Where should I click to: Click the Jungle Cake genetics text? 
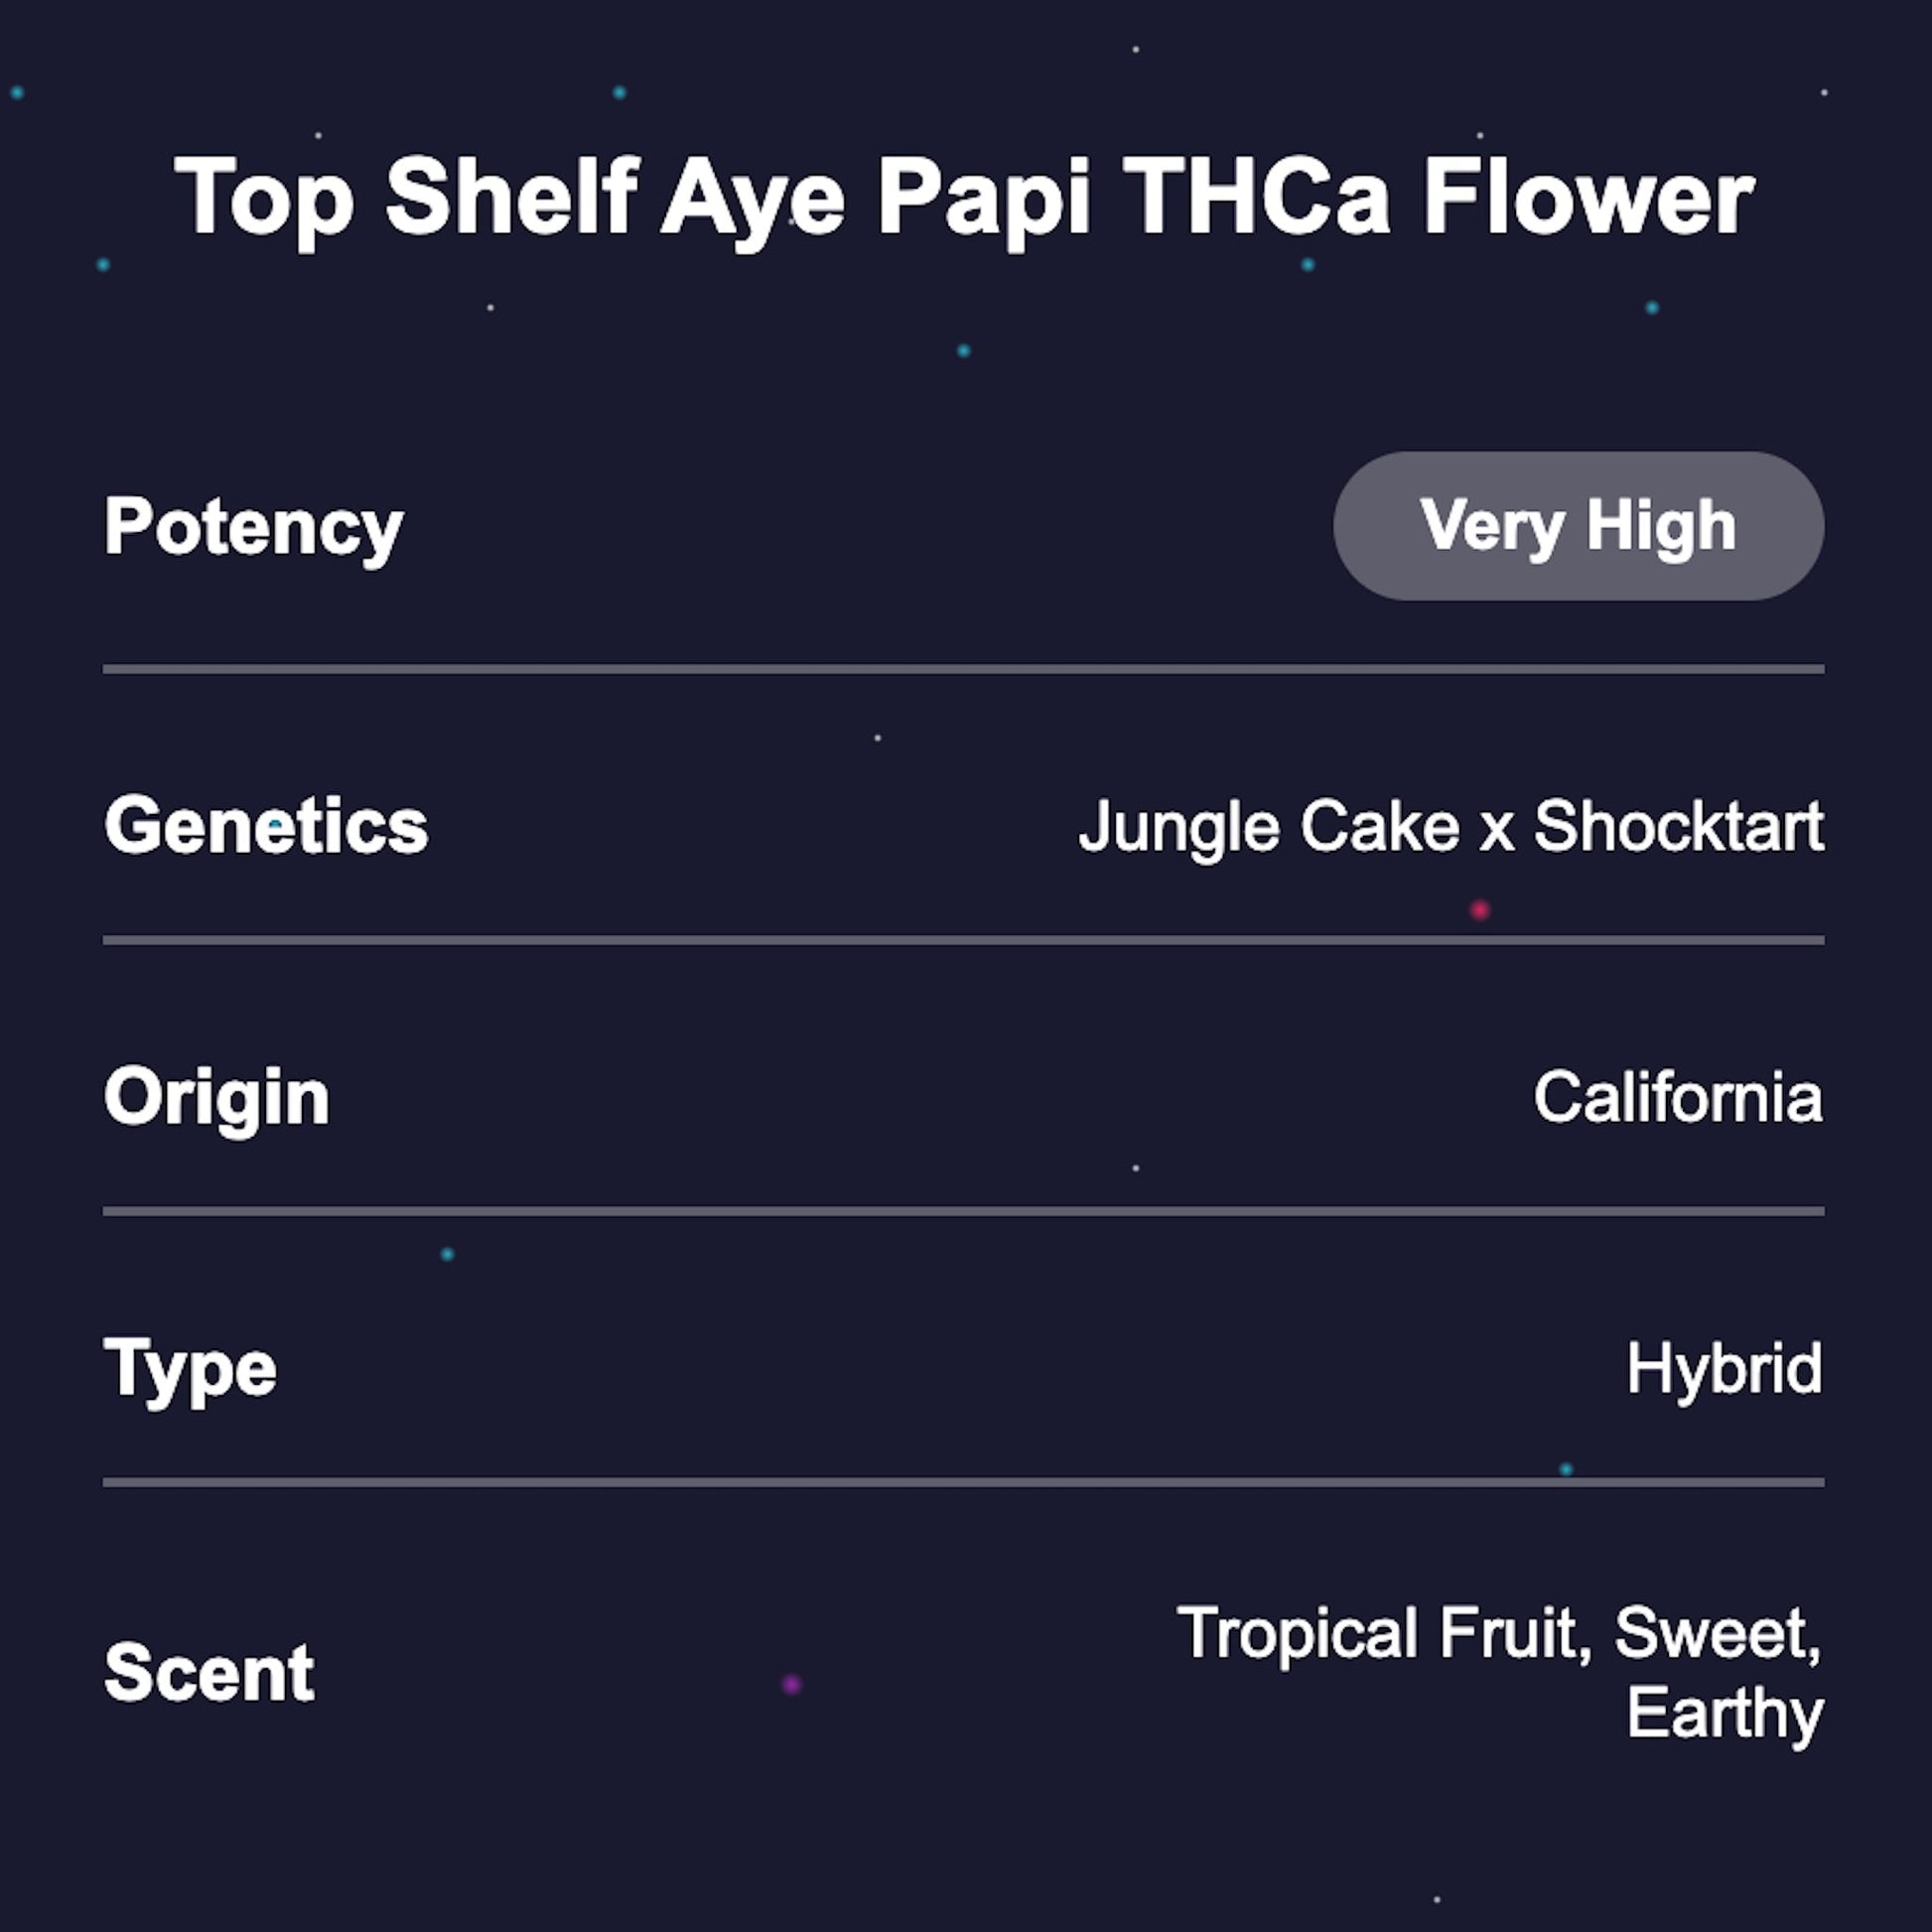(1268, 828)
